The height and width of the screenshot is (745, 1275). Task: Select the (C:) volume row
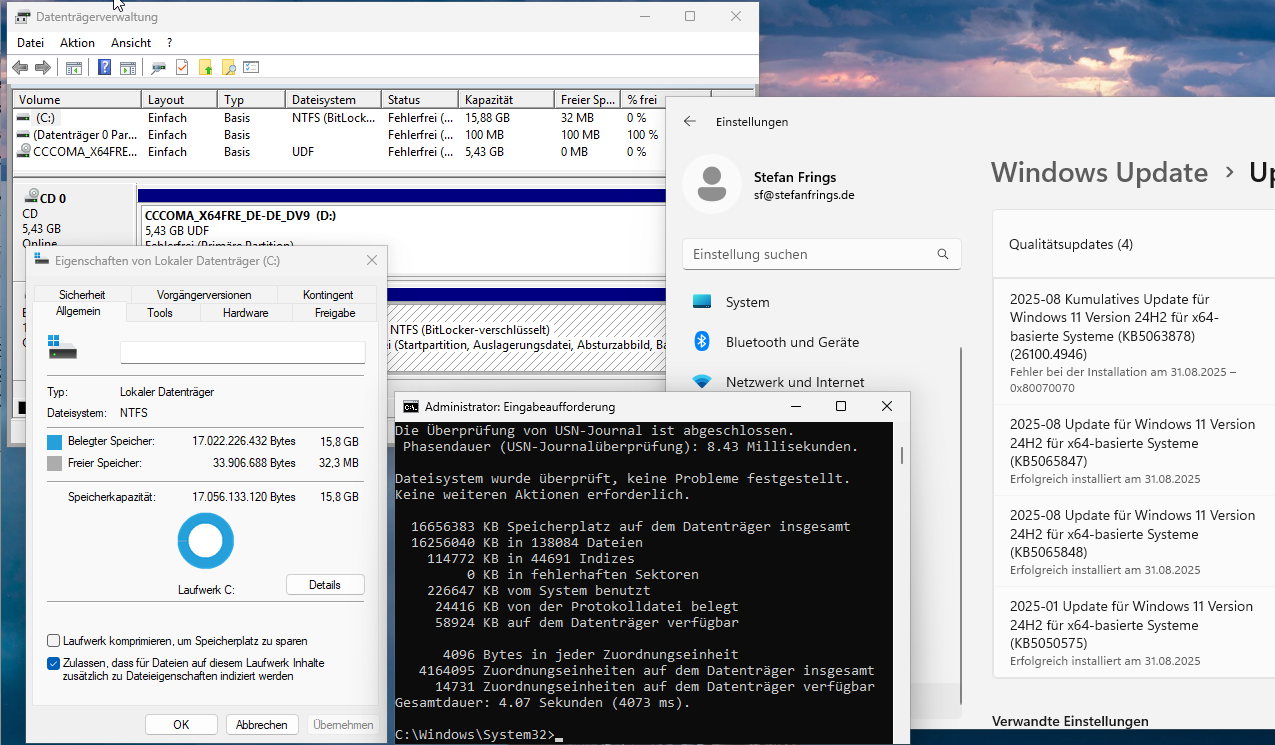338,118
